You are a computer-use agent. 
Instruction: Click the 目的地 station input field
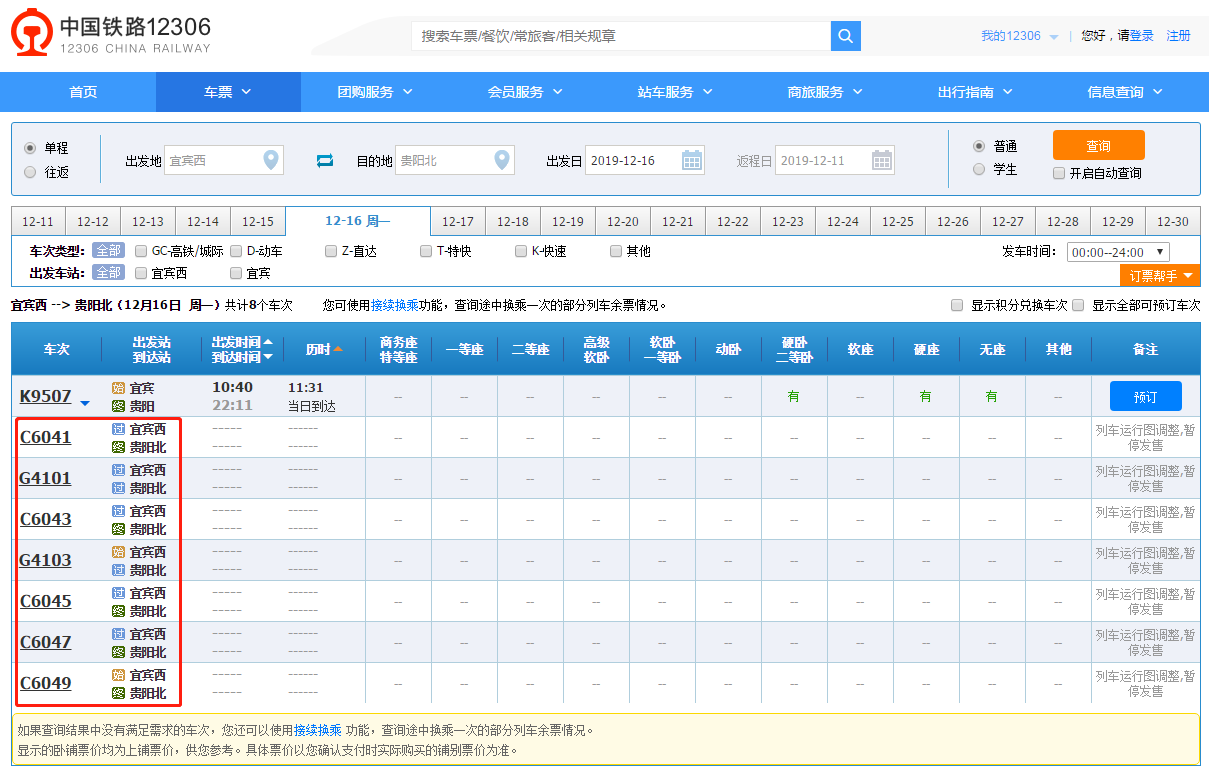(455, 160)
